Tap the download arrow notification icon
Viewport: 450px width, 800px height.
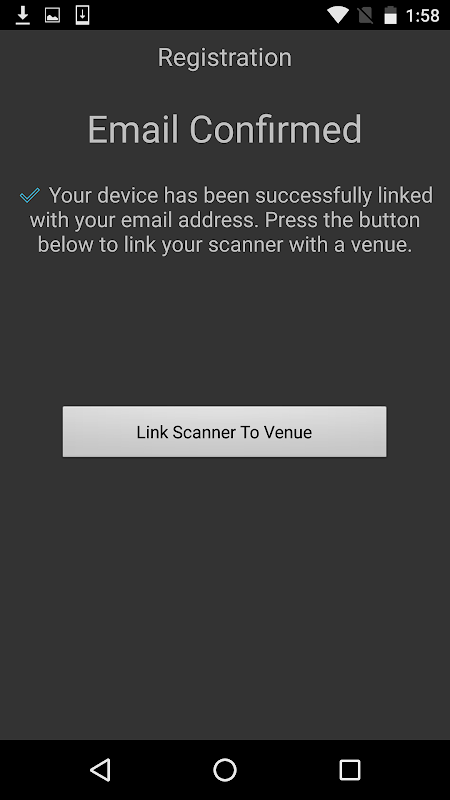pos(22,15)
